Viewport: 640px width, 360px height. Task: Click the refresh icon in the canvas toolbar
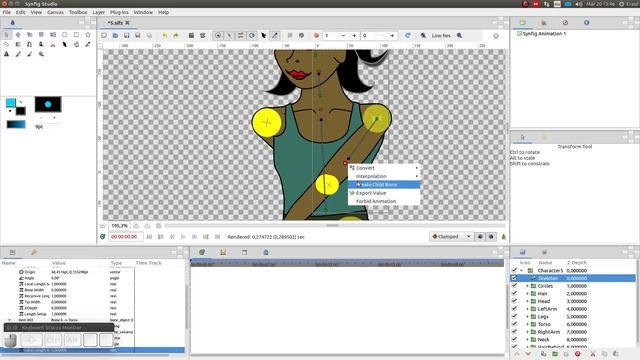[407, 36]
